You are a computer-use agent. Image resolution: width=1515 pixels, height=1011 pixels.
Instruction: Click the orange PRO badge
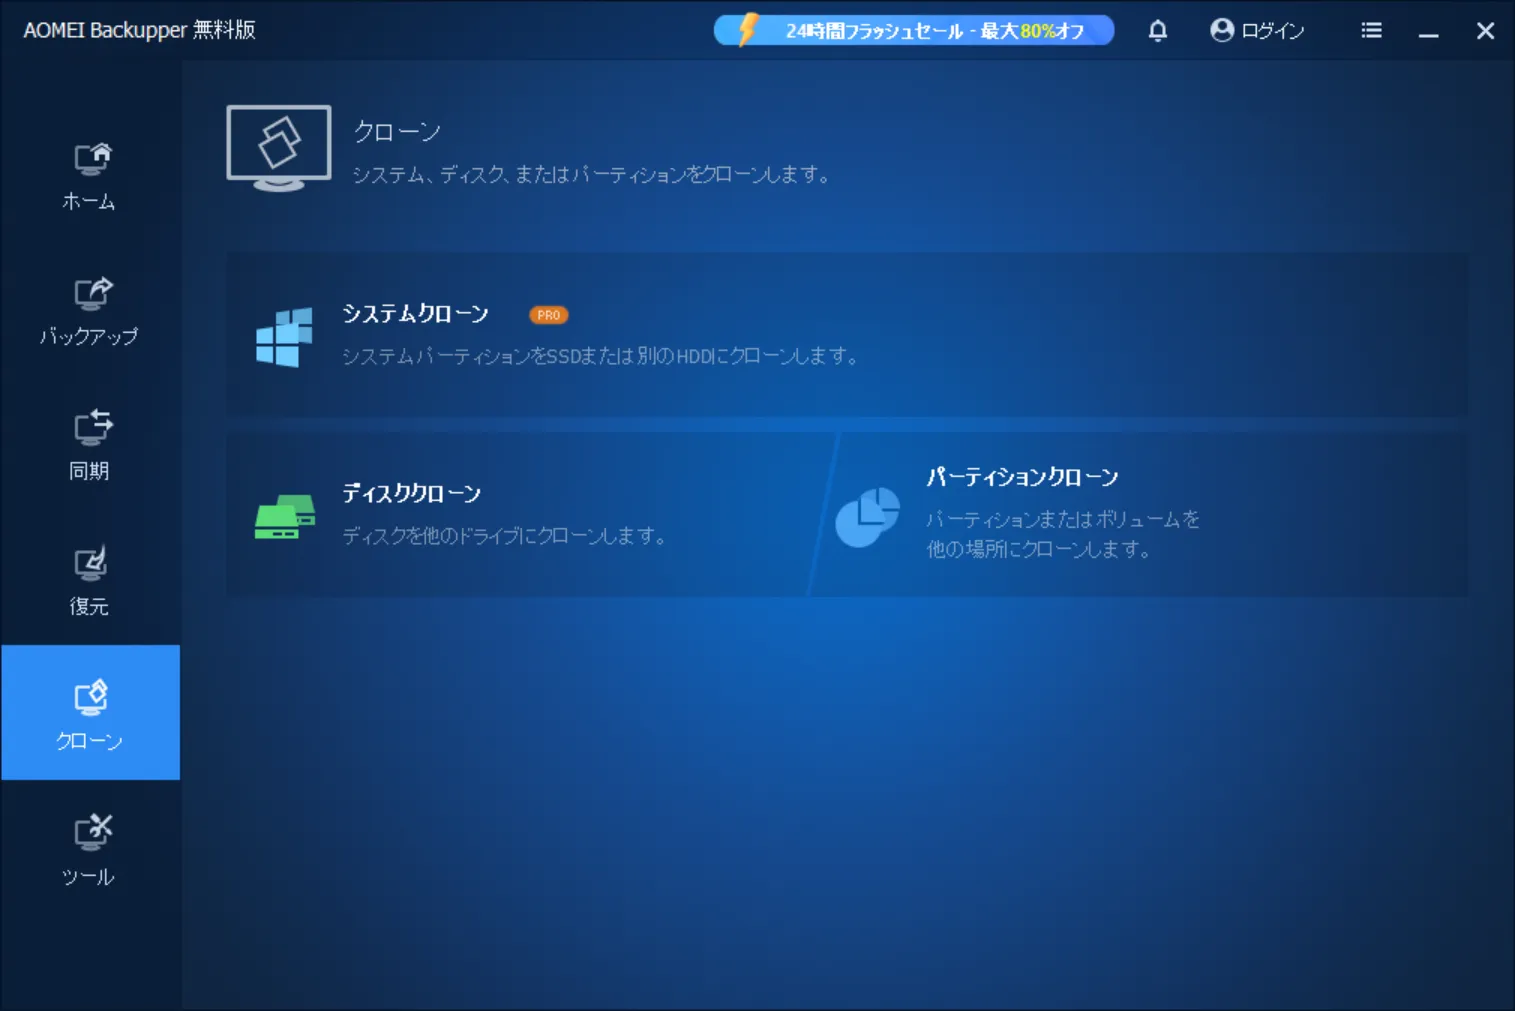pyautogui.click(x=548, y=315)
